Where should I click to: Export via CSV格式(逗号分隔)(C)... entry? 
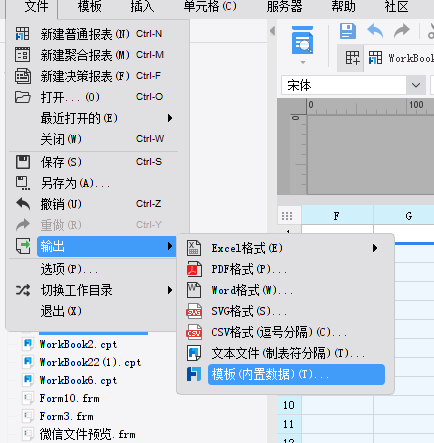[x=285, y=332]
